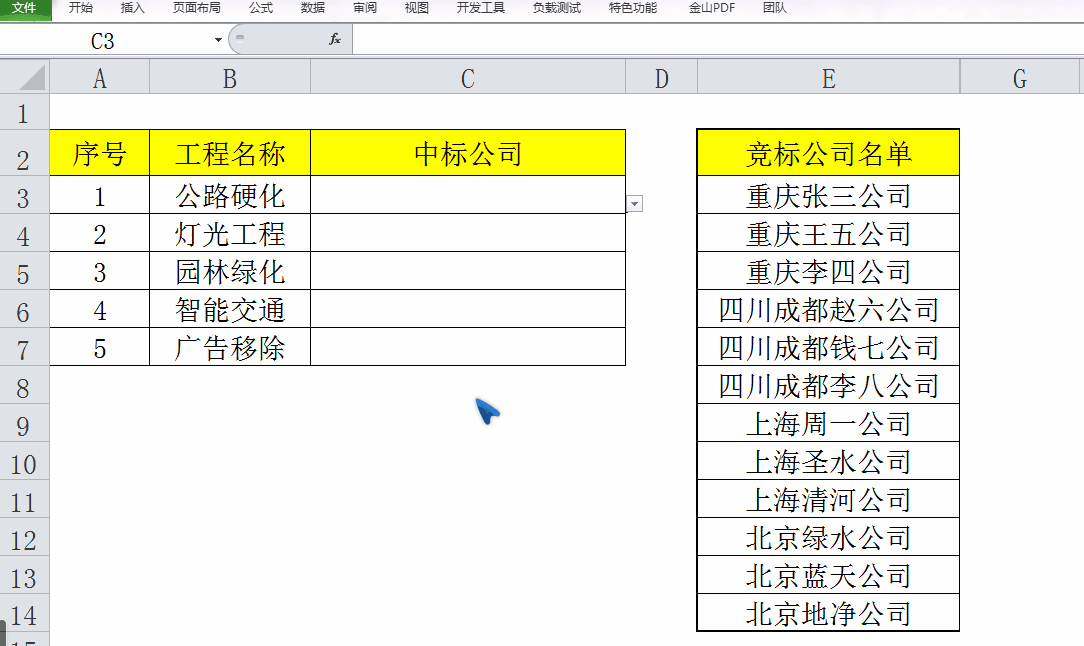
Task: Open the Name Box dropdown arrow
Action: [215, 39]
